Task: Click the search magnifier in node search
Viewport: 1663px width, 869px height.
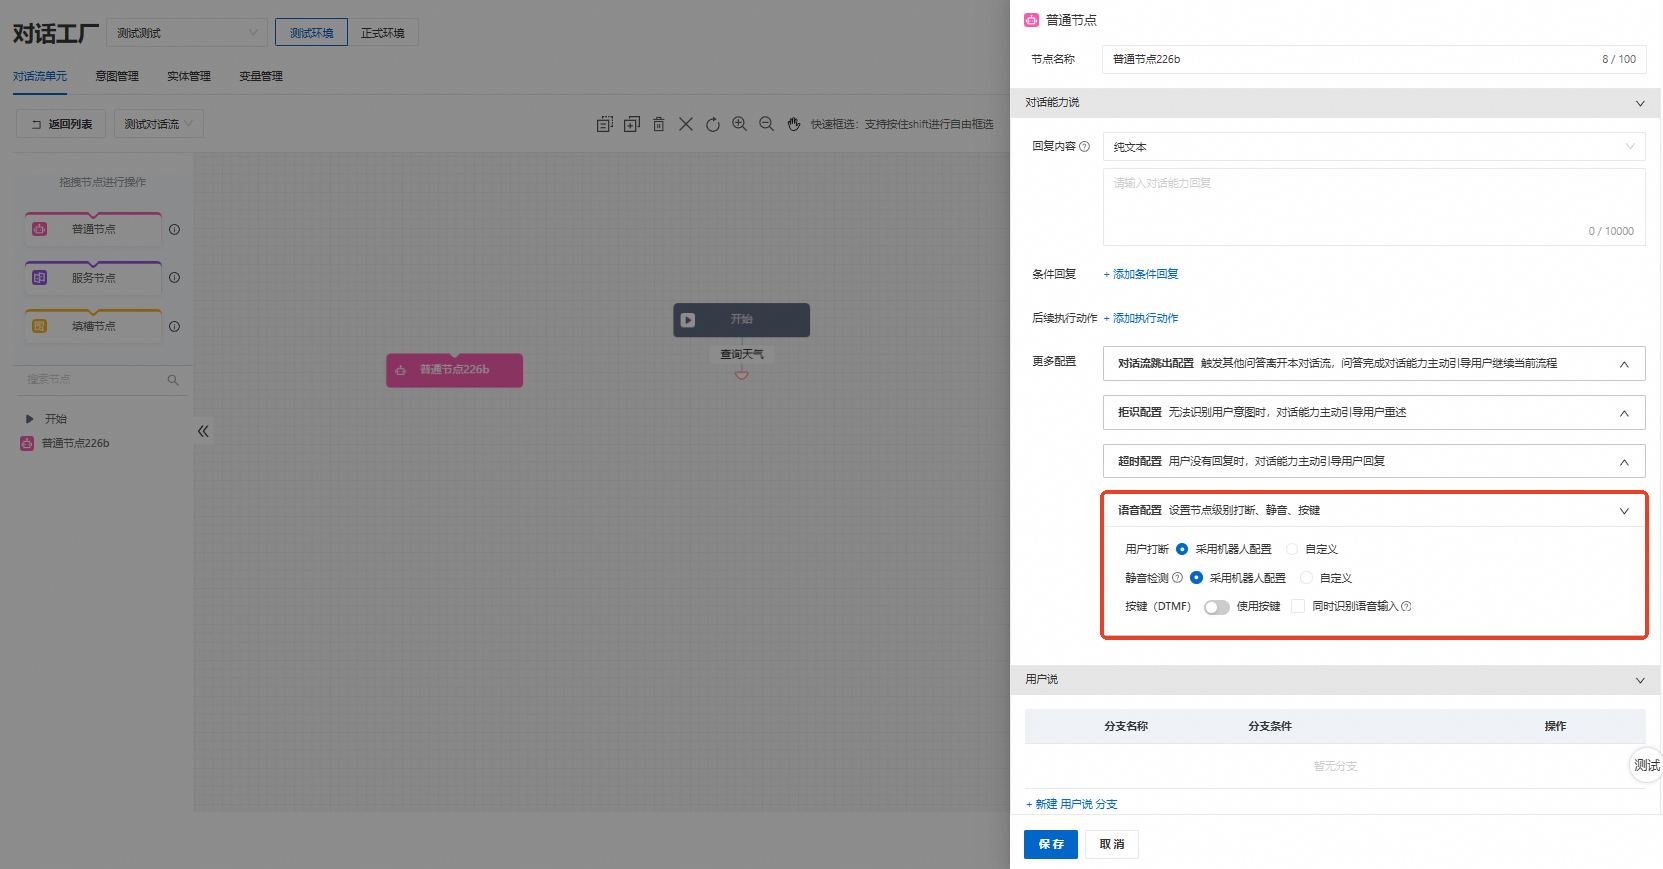Action: tap(173, 380)
